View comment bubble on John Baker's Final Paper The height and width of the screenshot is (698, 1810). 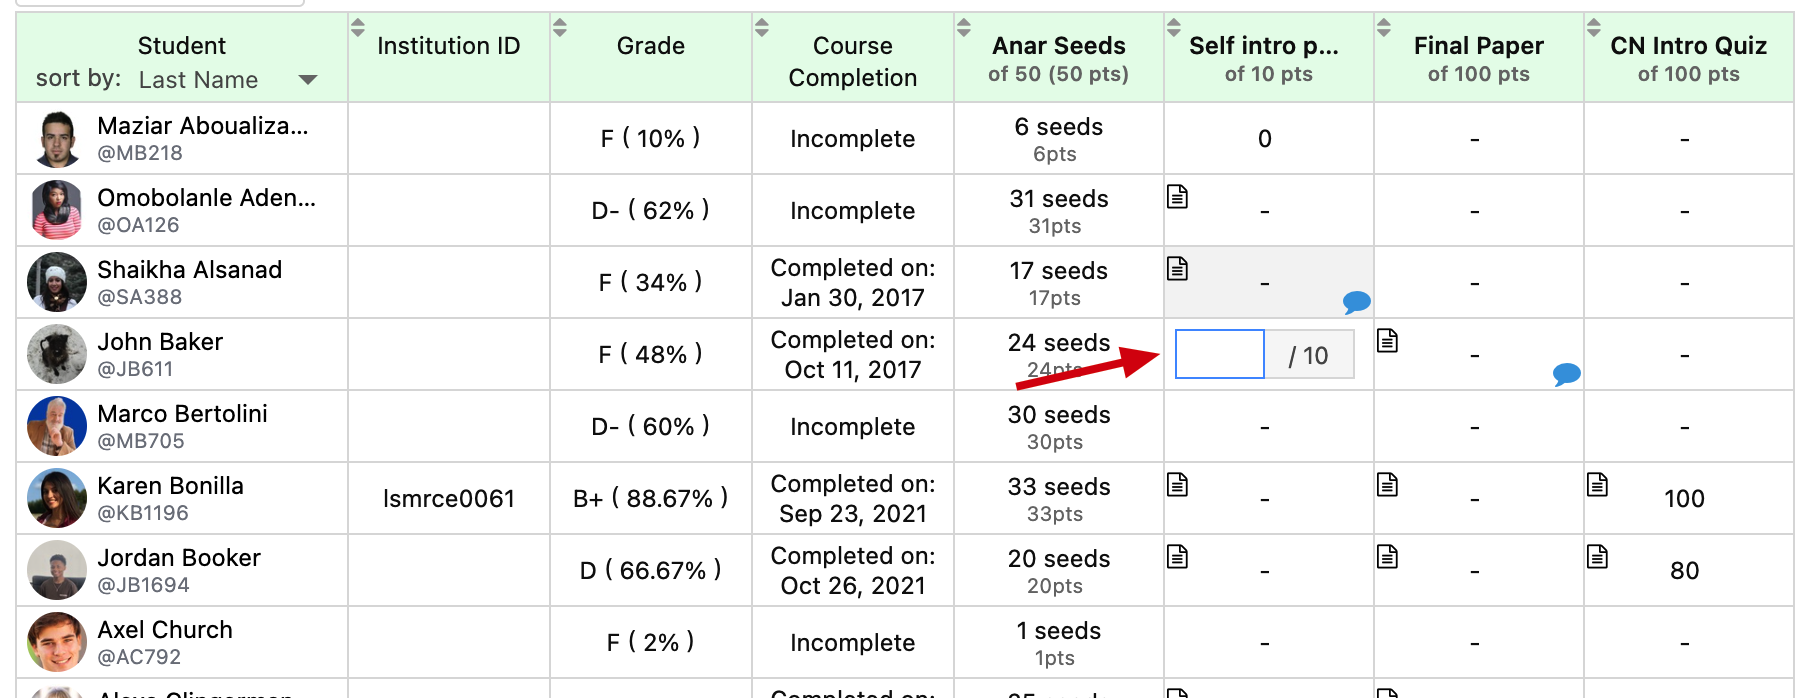(x=1566, y=374)
